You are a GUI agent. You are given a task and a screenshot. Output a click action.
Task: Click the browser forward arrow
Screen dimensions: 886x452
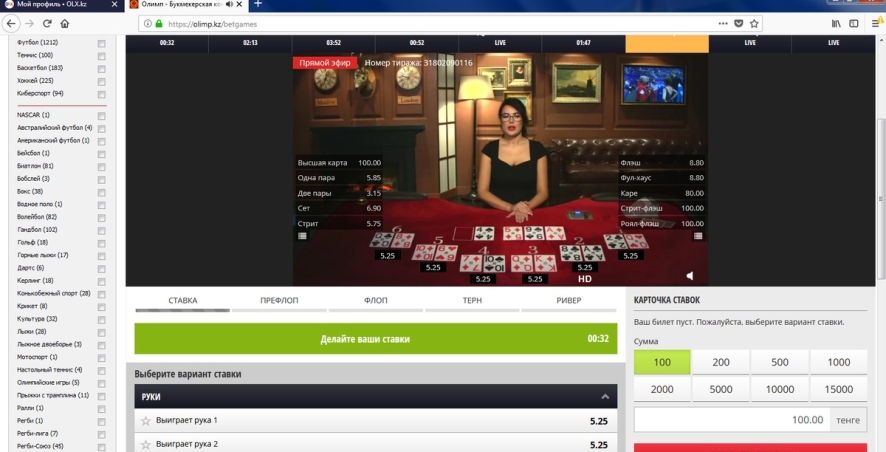29,24
